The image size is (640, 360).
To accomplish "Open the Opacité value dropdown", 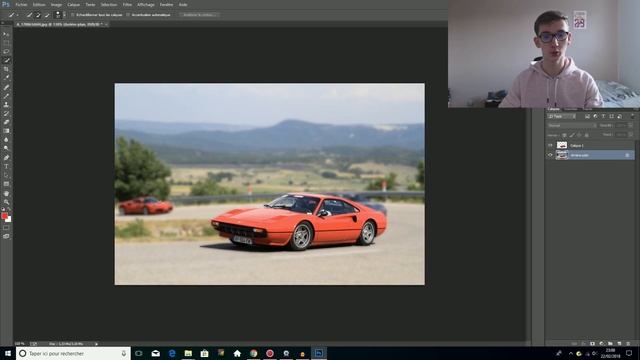I will pyautogui.click(x=631, y=126).
